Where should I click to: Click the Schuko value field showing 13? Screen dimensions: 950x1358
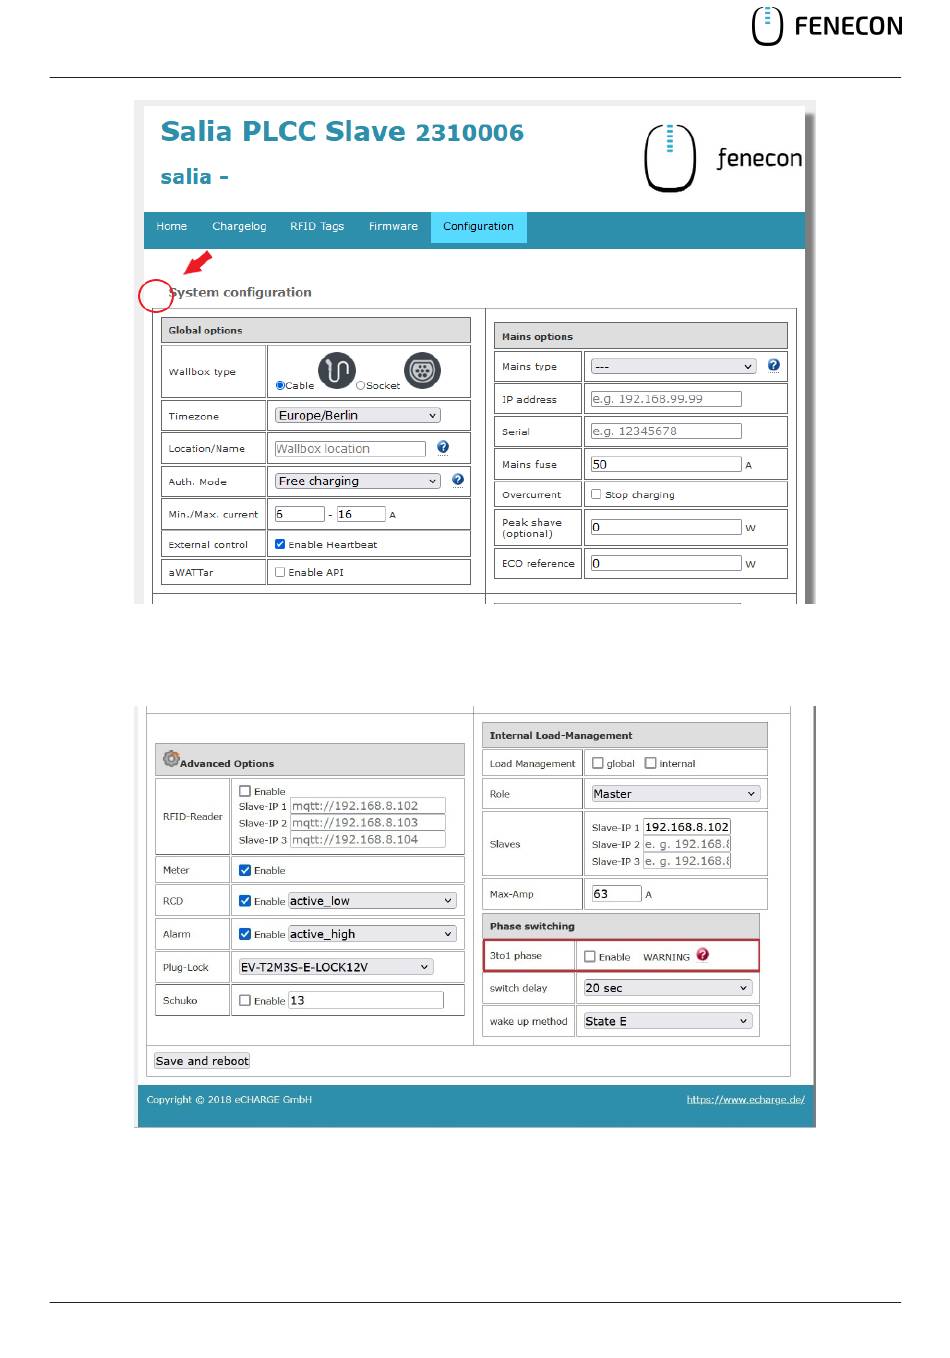pos(366,1000)
